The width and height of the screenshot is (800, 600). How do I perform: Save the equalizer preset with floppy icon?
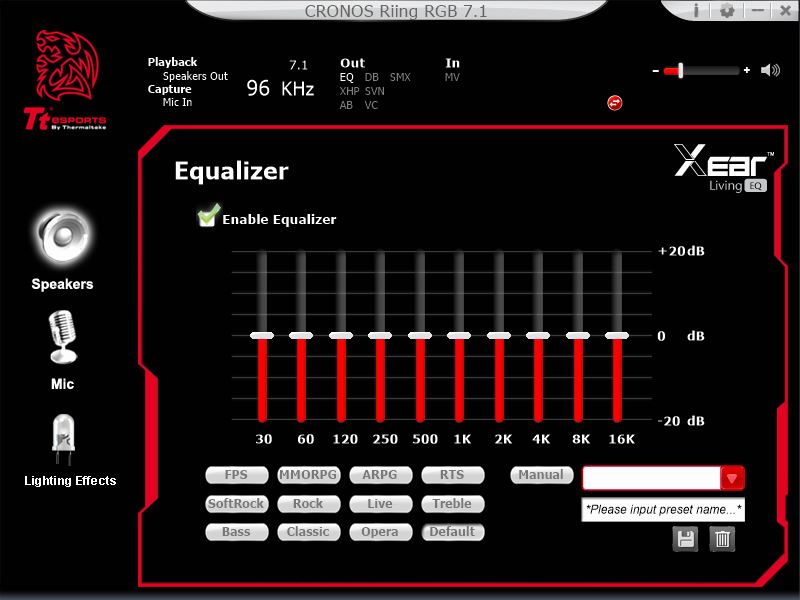click(686, 540)
